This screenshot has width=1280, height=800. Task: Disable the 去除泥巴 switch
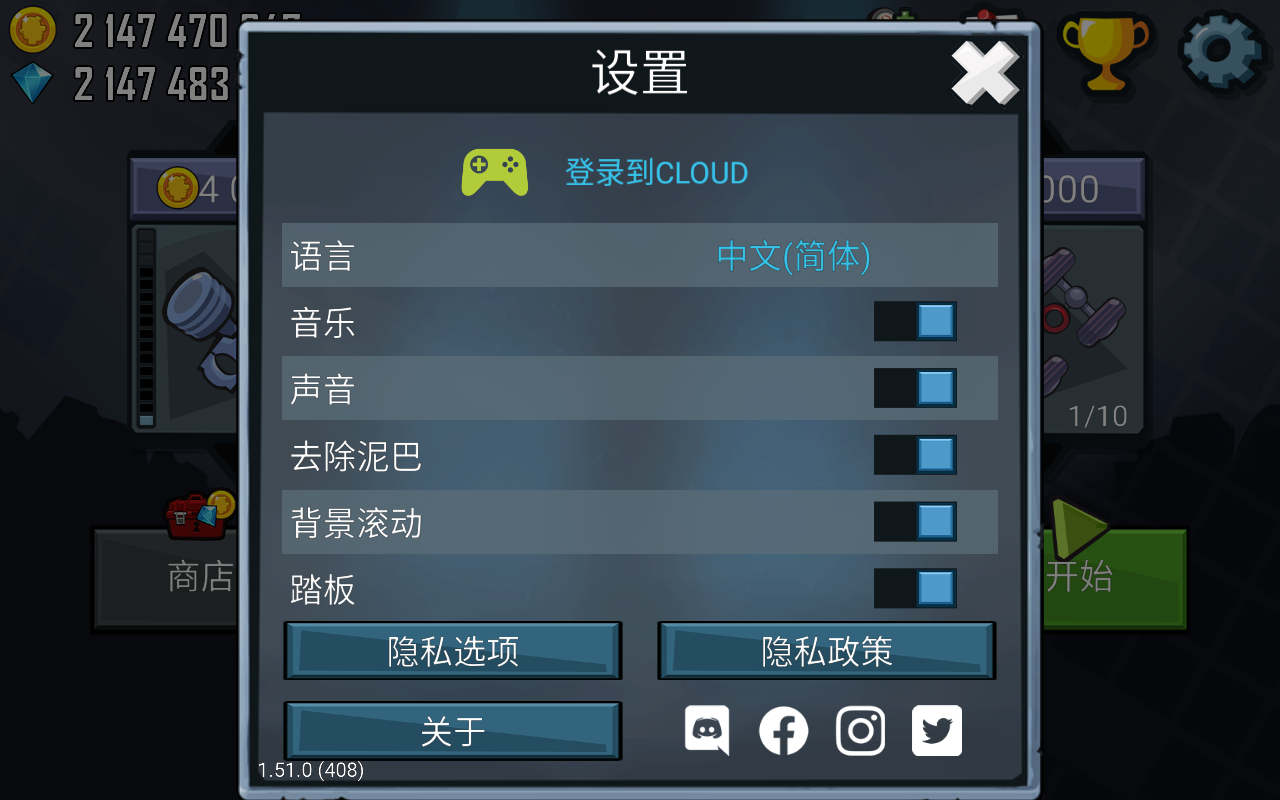pos(915,455)
